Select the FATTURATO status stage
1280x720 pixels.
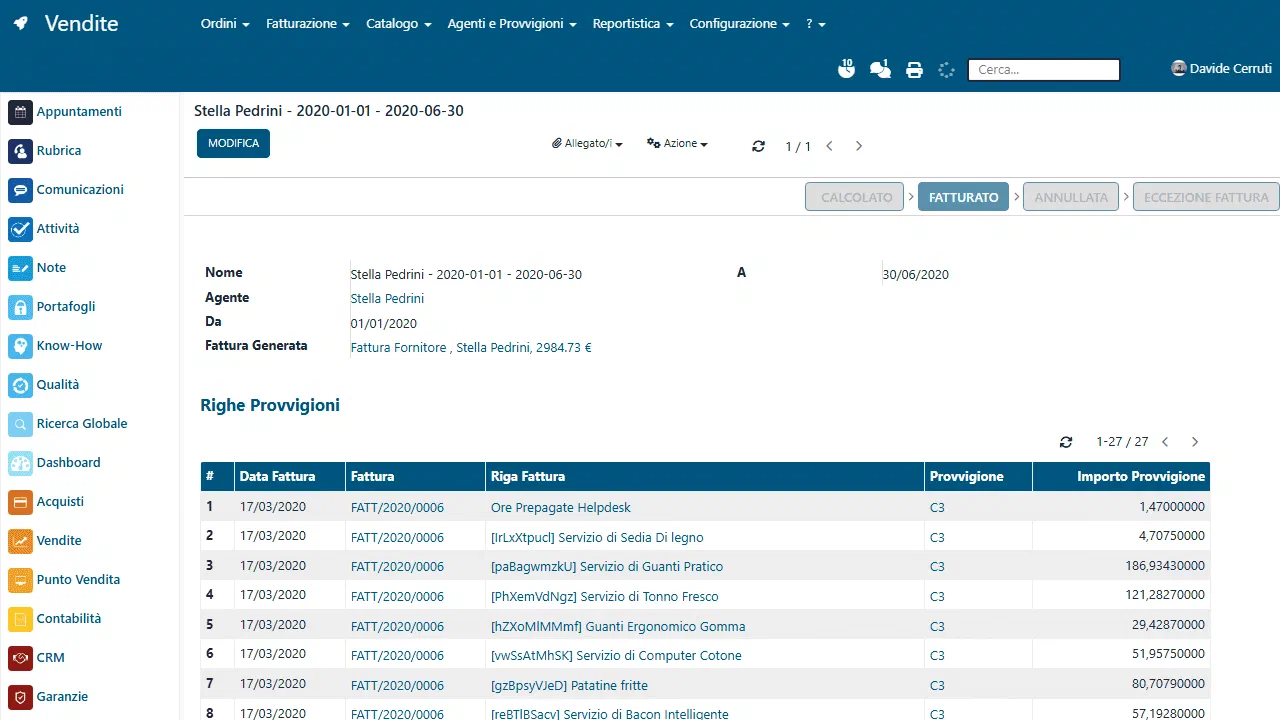(963, 197)
